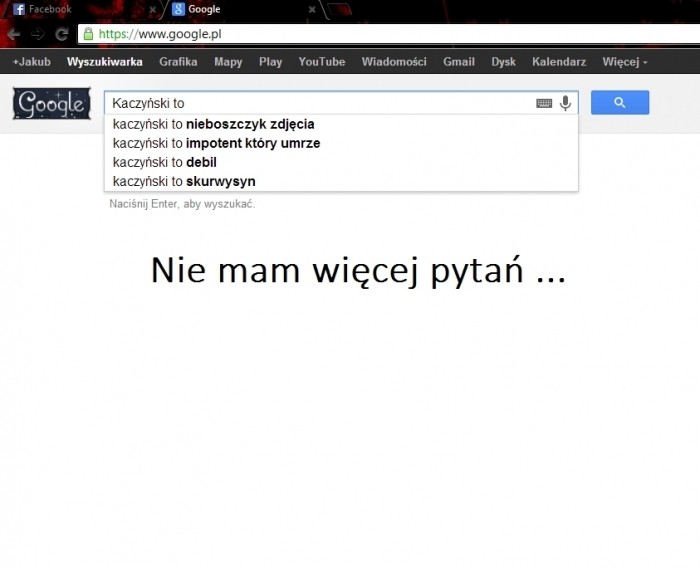Click the blue search magnifier button
The width and height of the screenshot is (700, 567).
click(619, 103)
